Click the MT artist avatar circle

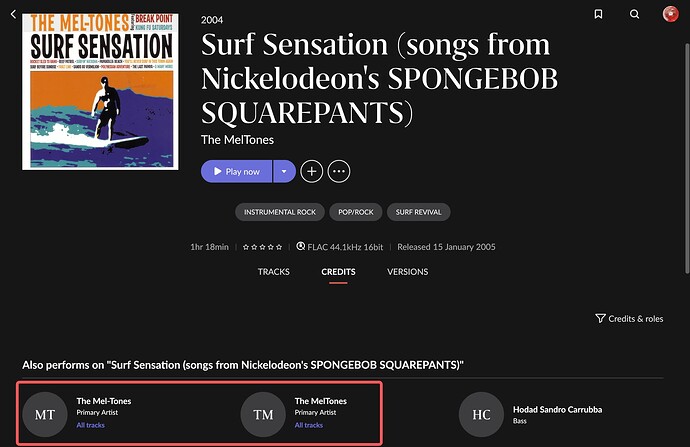click(45, 414)
